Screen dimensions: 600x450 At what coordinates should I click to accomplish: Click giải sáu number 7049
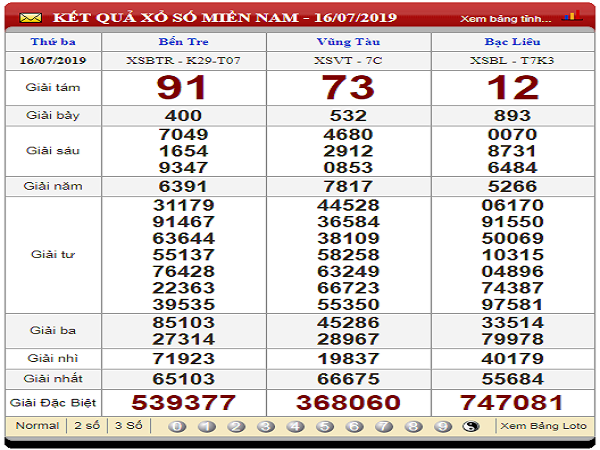point(184,134)
